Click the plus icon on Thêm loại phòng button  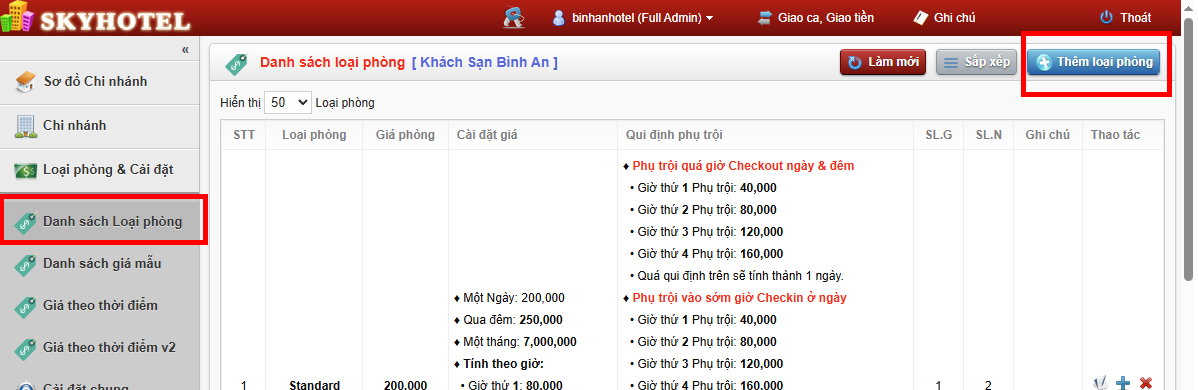tap(1044, 63)
